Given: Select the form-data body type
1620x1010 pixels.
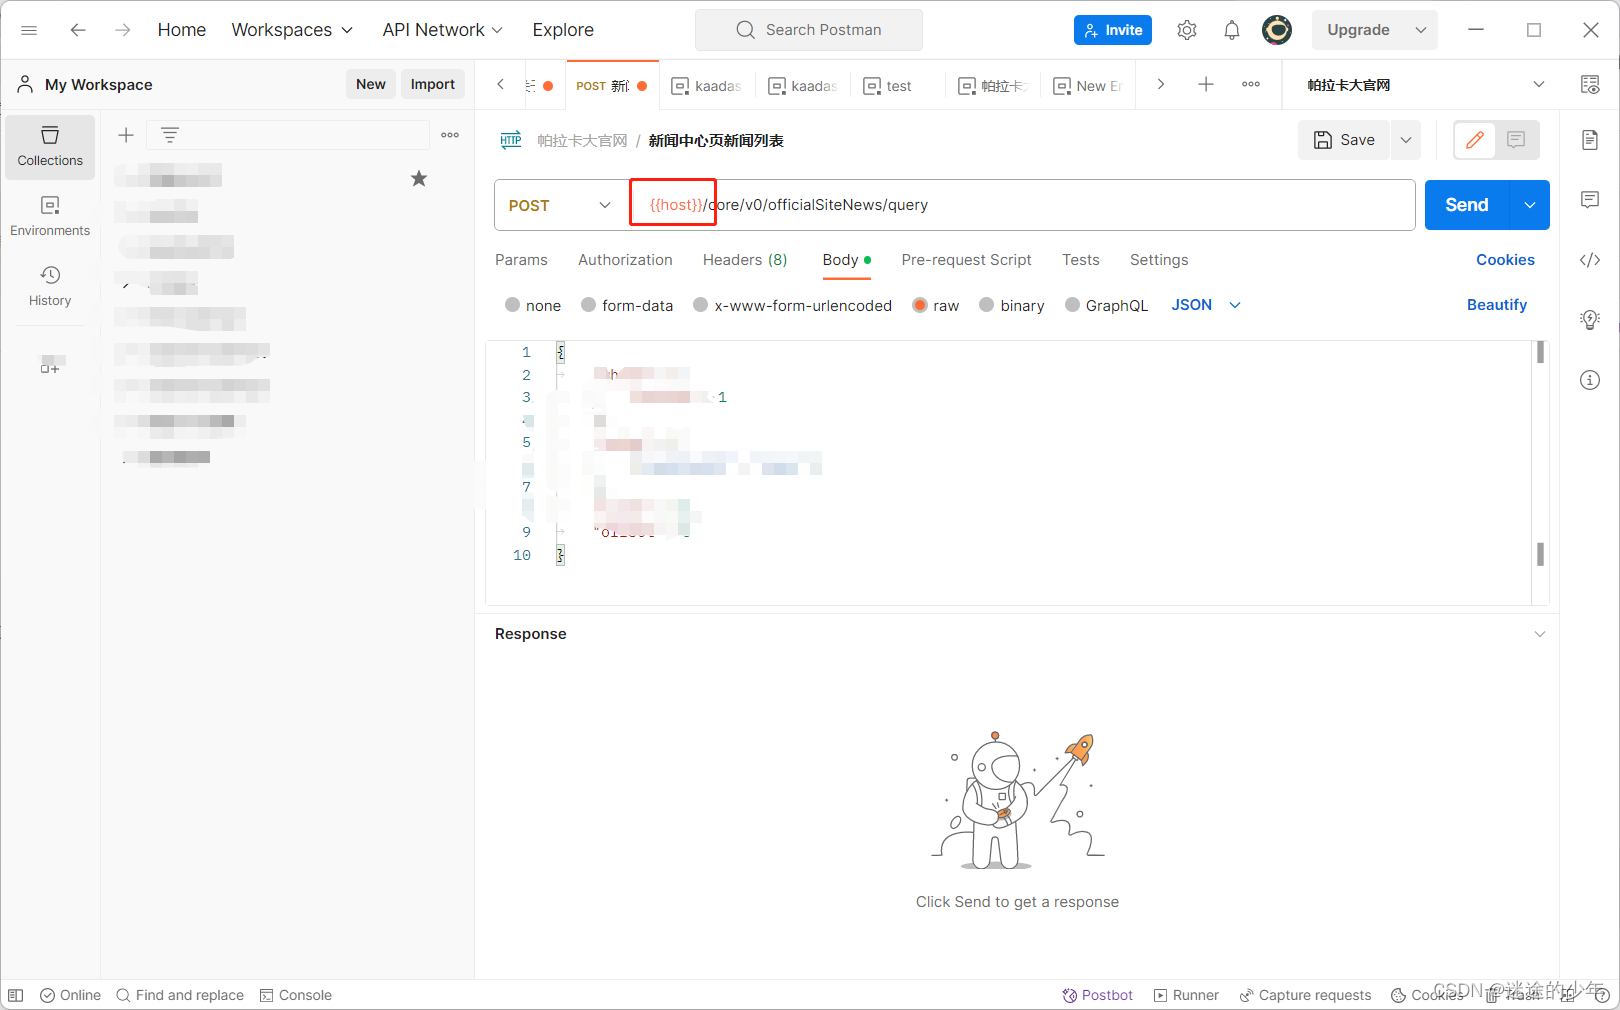Looking at the screenshot, I should click(627, 305).
